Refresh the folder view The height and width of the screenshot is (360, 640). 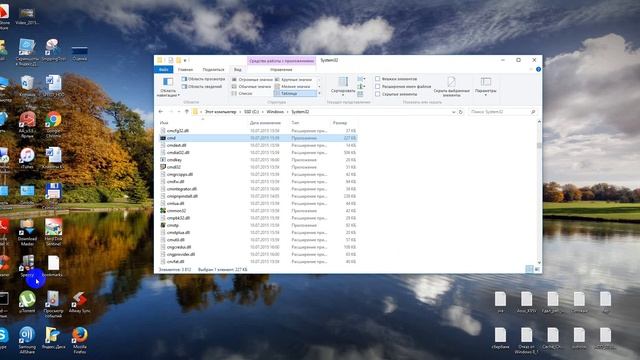click(x=461, y=111)
